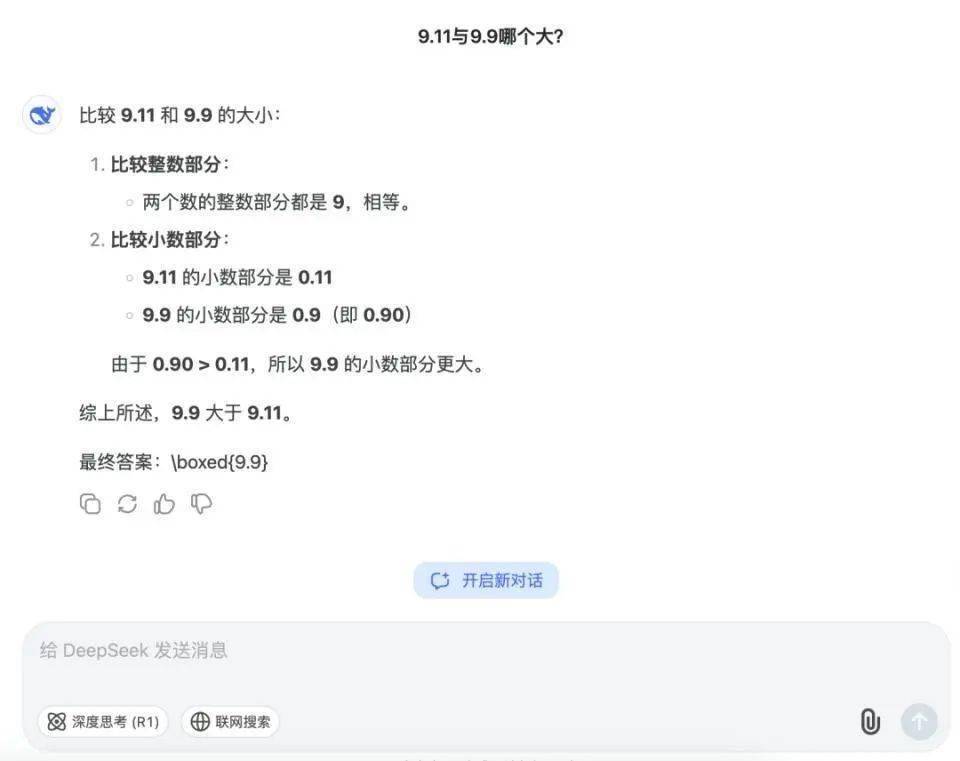Attach a file with the paperclip icon
This screenshot has height=761, width=960.
870,721
